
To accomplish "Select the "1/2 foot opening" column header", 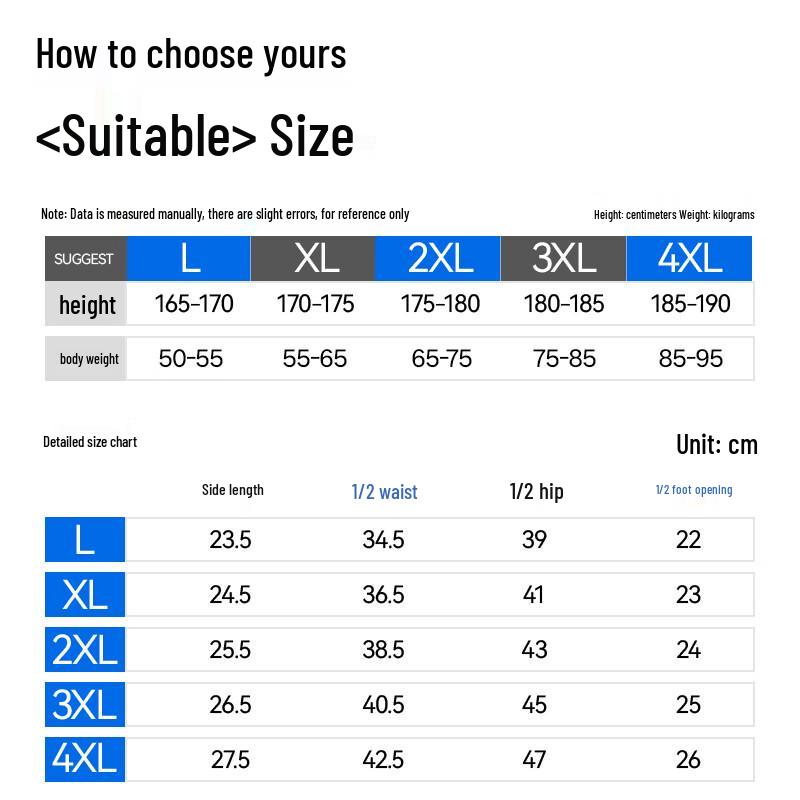I will [x=694, y=490].
